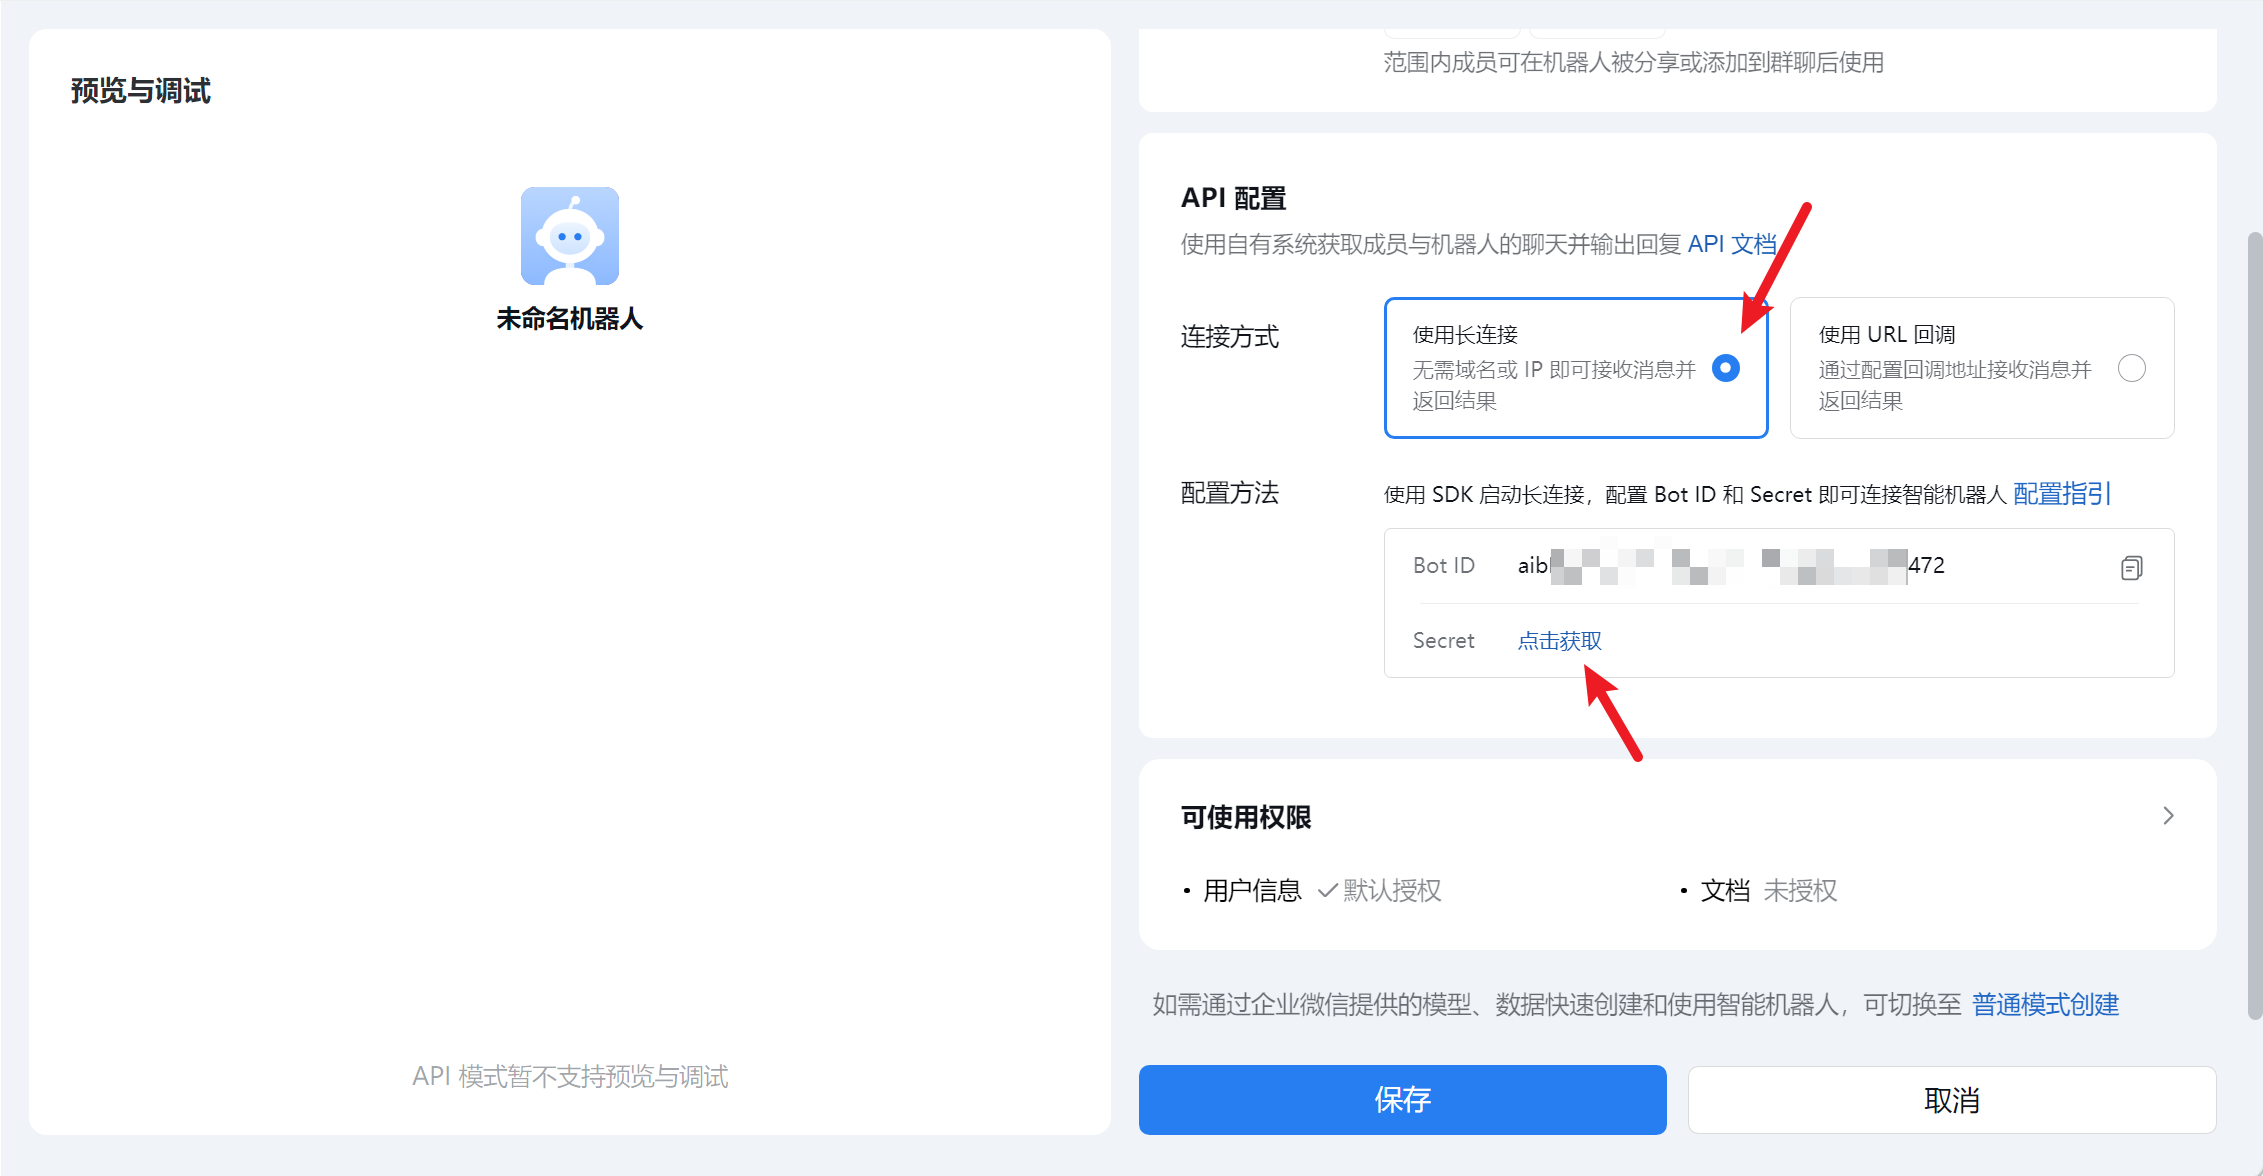Open the 配置指引 link
Screen dimensions: 2263x1176
point(2061,494)
